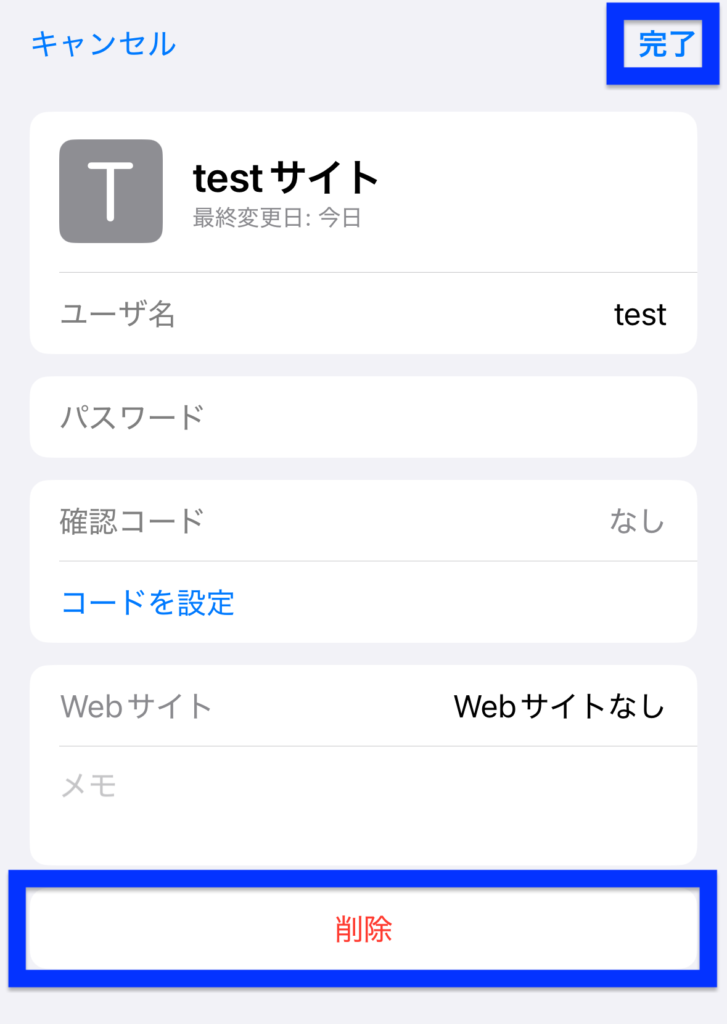The height and width of the screenshot is (1024, 727).
Task: Tap the 今日 date text
Action: pos(340,217)
